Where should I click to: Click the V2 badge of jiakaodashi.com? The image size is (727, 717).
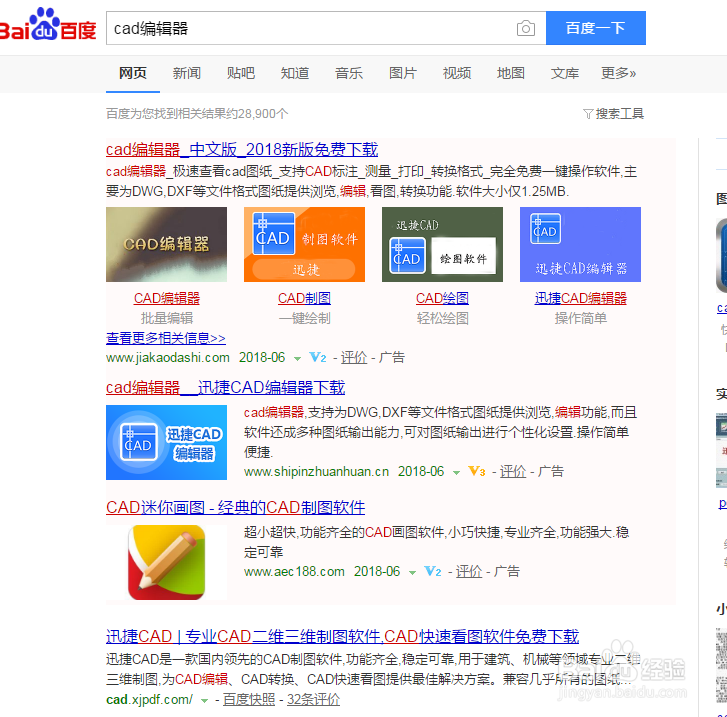pyautogui.click(x=318, y=357)
